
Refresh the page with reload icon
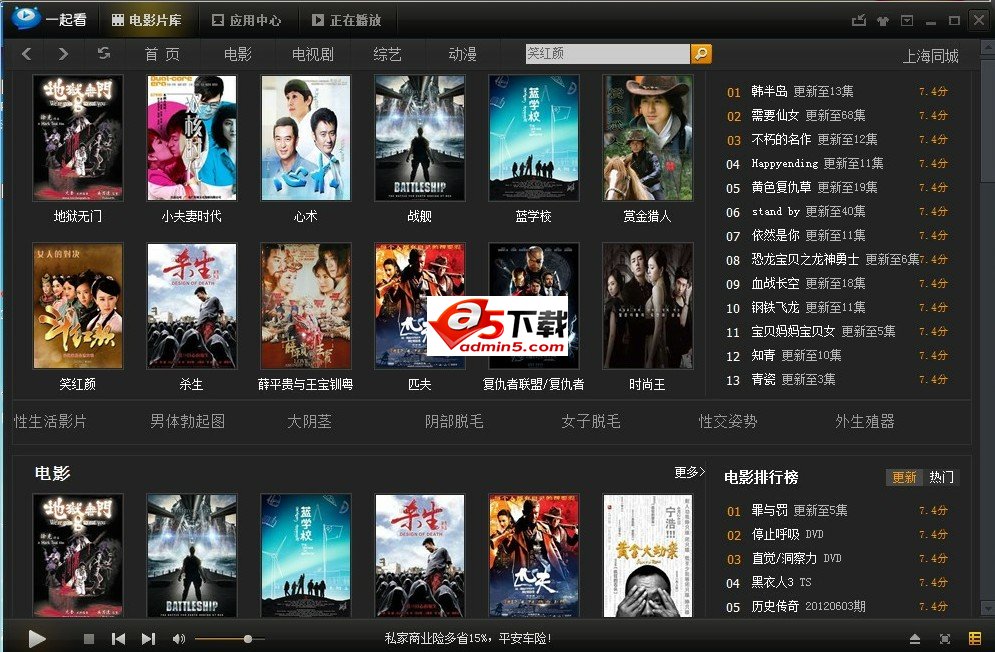pos(103,53)
